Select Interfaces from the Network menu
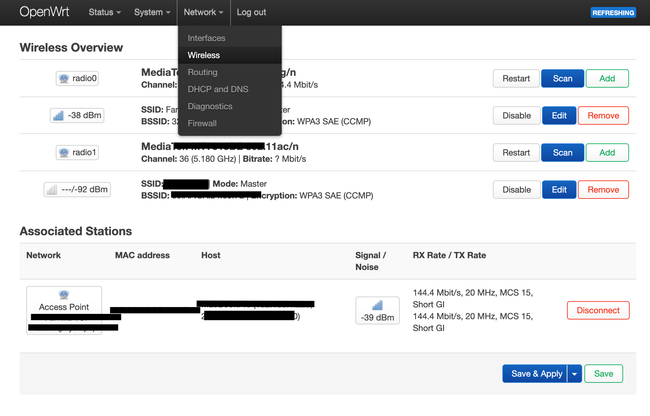The height and width of the screenshot is (416, 650). 206,38
